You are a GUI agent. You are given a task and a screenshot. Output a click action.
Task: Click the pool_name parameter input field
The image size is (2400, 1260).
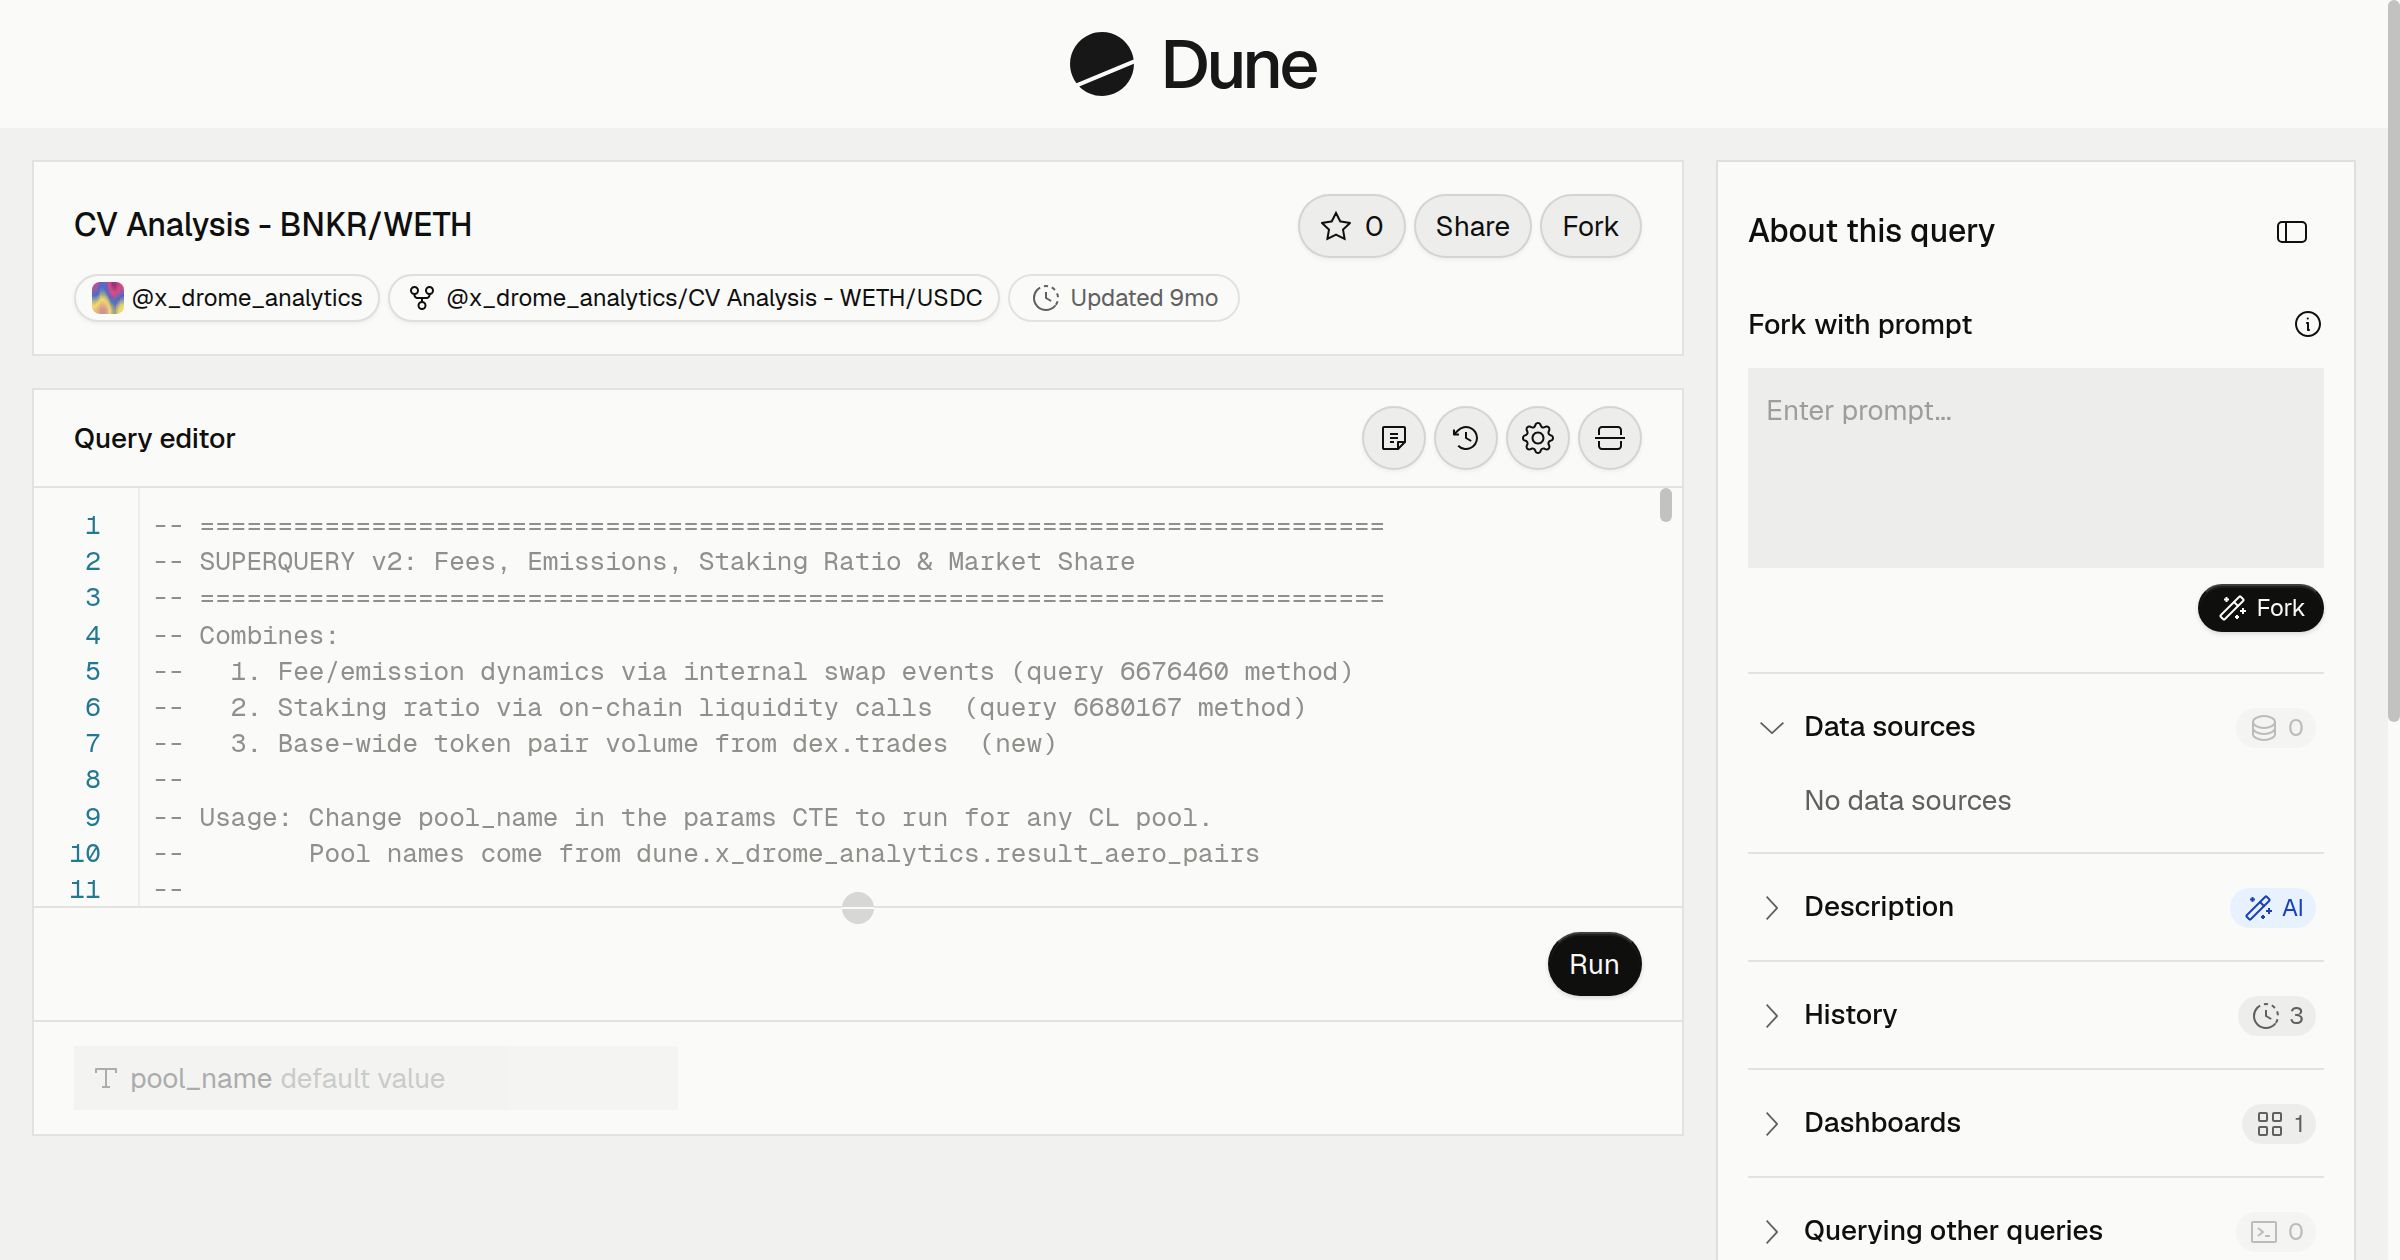375,1078
